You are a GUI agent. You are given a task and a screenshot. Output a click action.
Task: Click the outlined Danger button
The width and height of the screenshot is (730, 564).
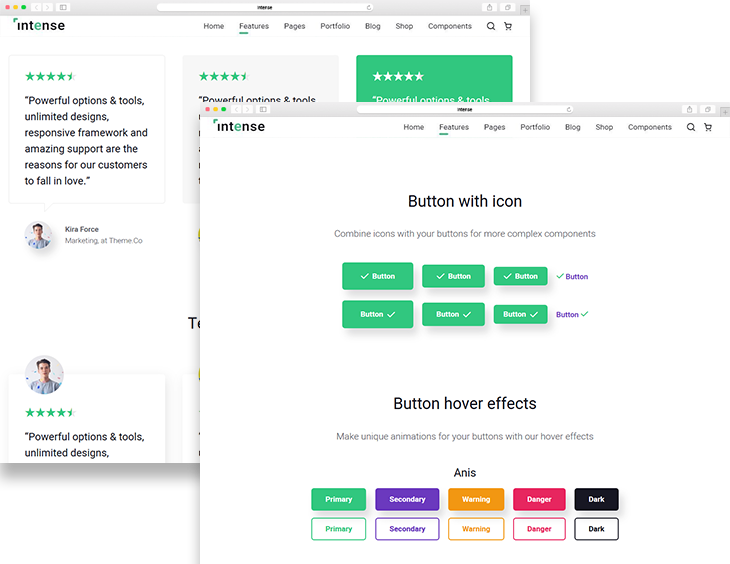(539, 529)
